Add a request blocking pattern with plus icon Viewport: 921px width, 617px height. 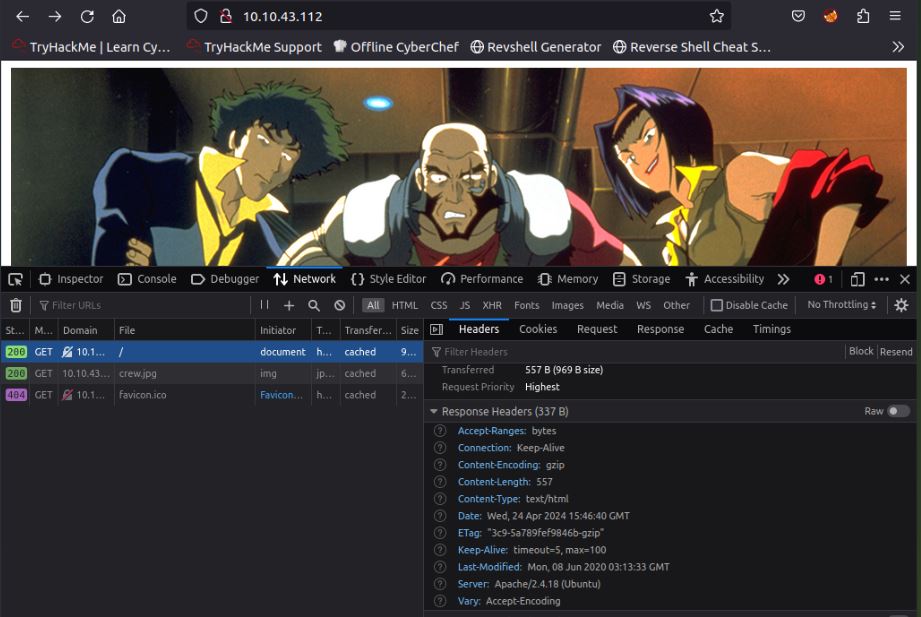tap(289, 305)
